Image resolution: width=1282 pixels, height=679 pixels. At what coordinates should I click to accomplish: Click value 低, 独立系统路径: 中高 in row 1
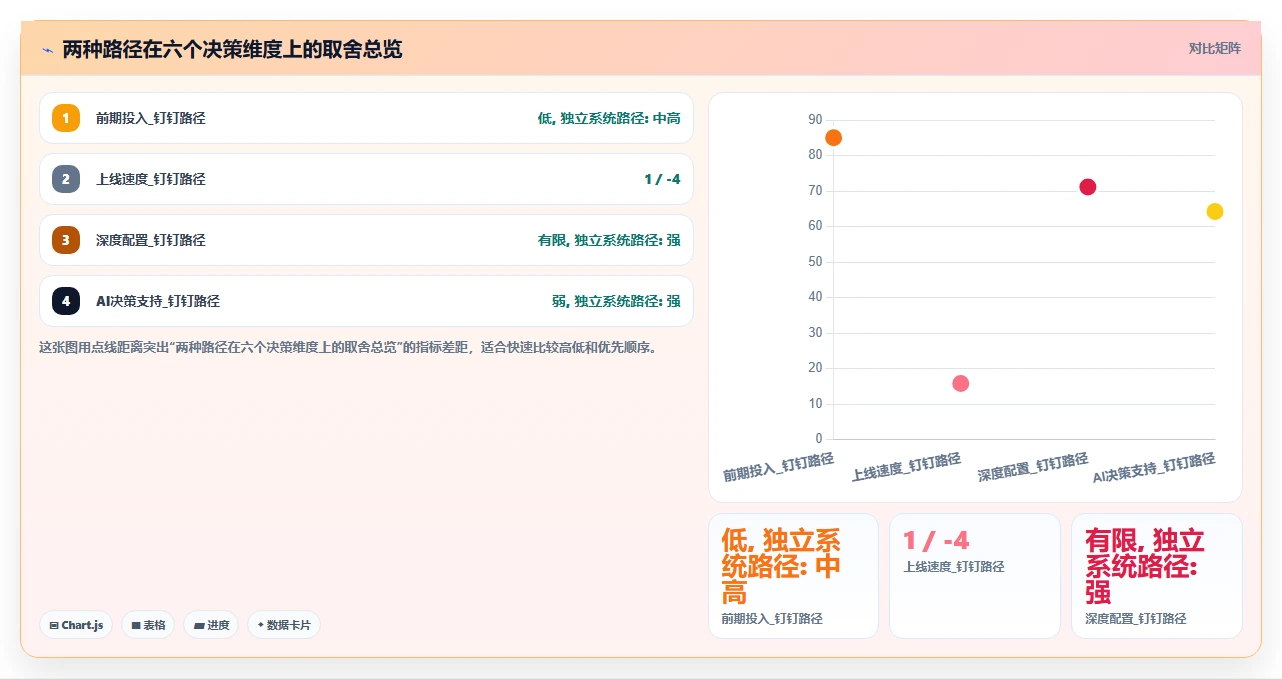[609, 118]
